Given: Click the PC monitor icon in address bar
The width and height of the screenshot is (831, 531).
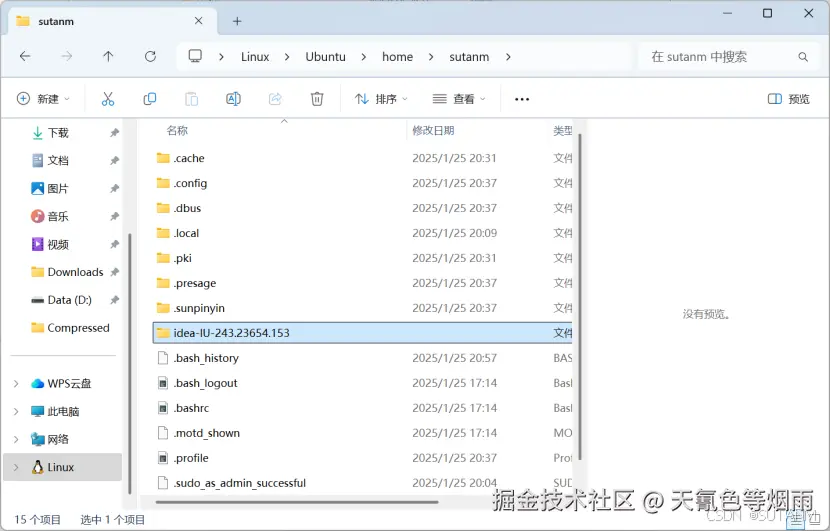Looking at the screenshot, I should [195, 56].
